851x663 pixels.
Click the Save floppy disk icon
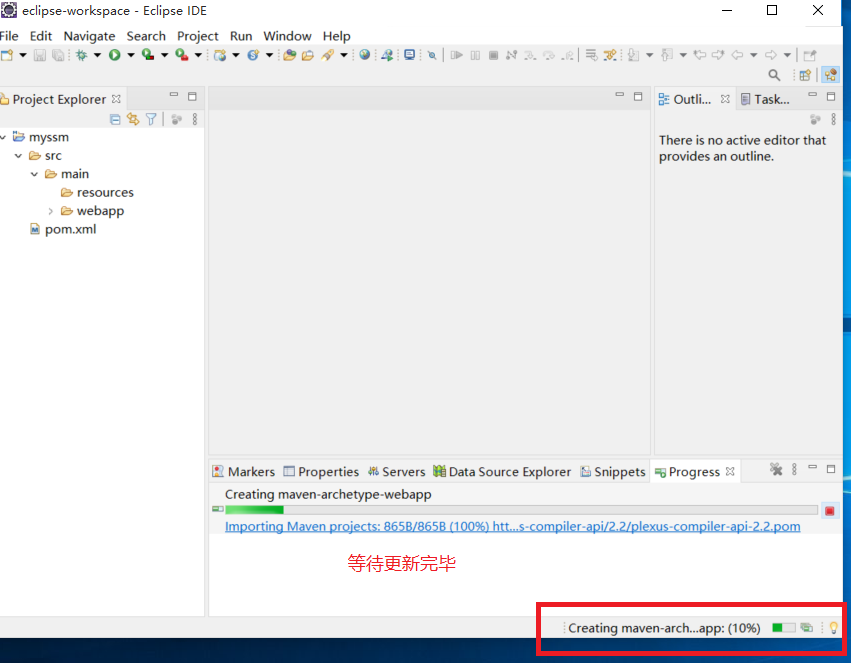point(40,55)
